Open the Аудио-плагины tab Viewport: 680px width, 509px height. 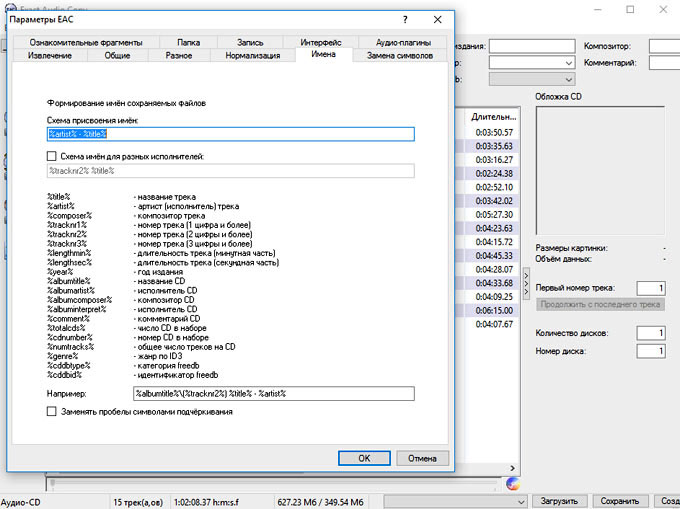point(403,43)
